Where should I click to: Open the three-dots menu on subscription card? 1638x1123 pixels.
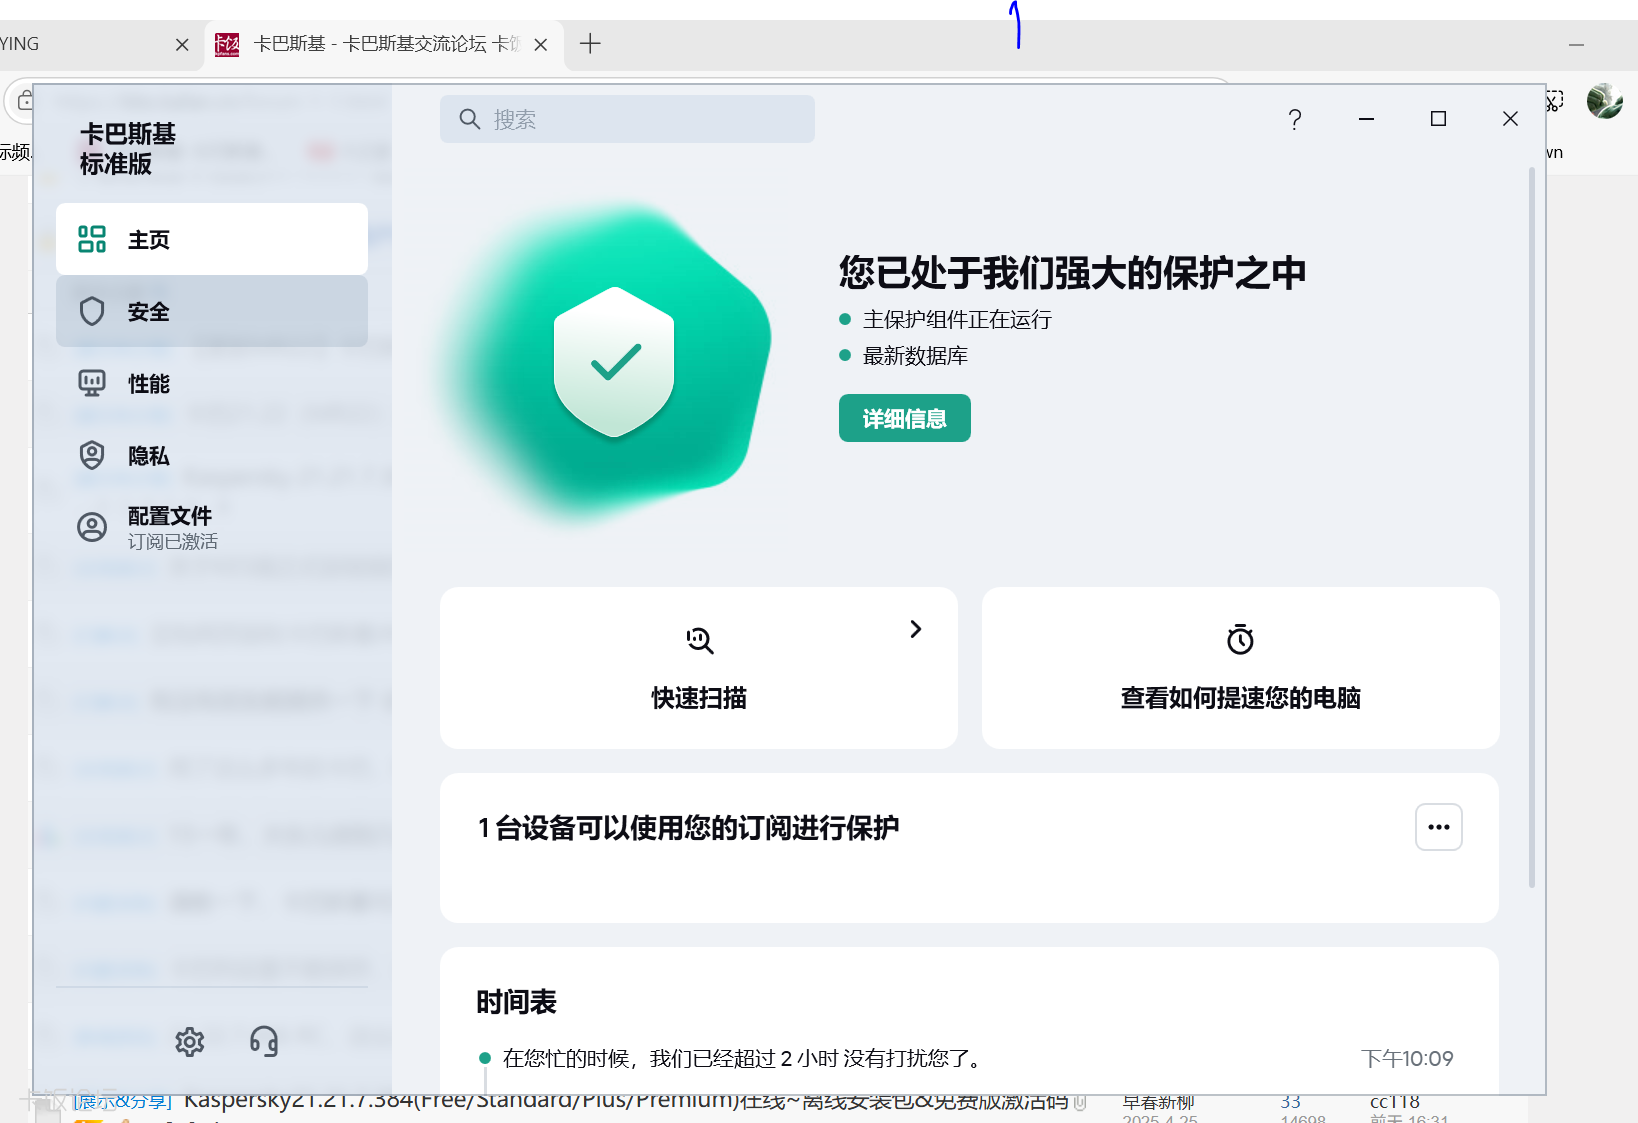(x=1439, y=827)
